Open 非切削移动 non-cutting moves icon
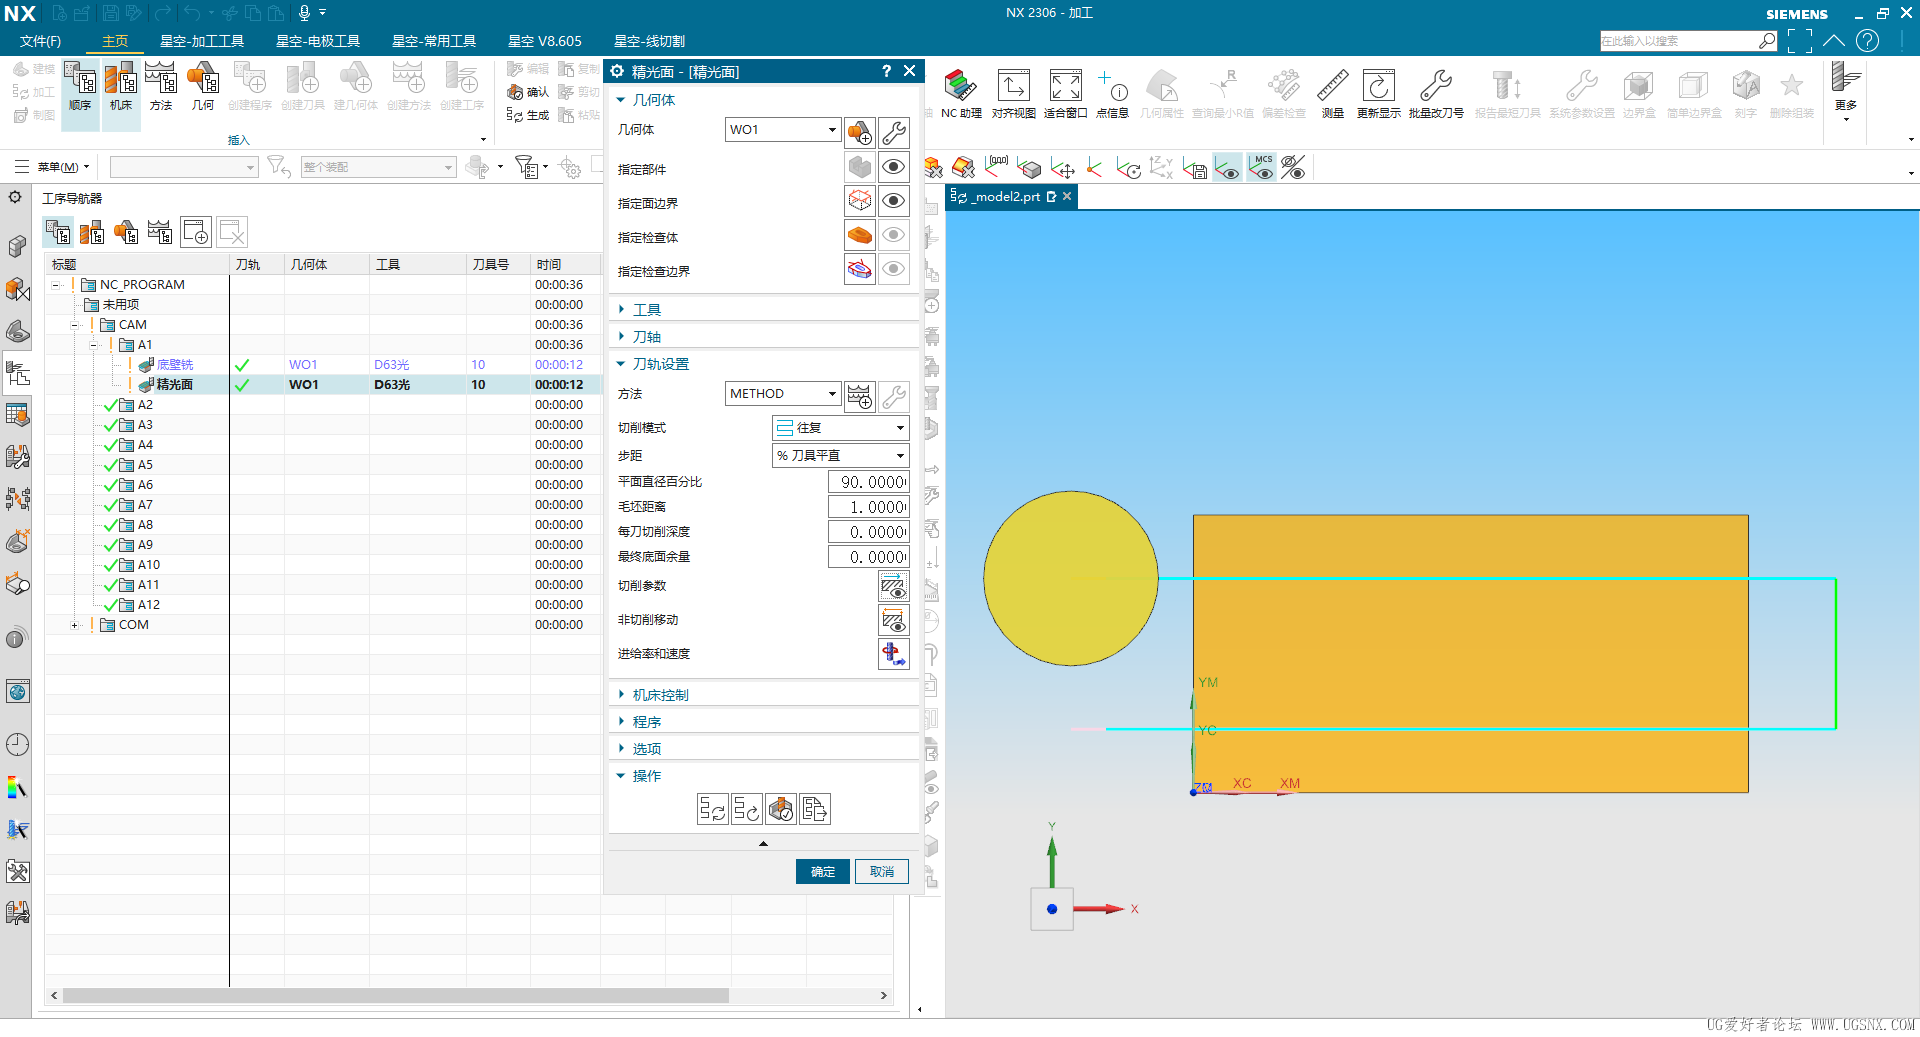 893,620
